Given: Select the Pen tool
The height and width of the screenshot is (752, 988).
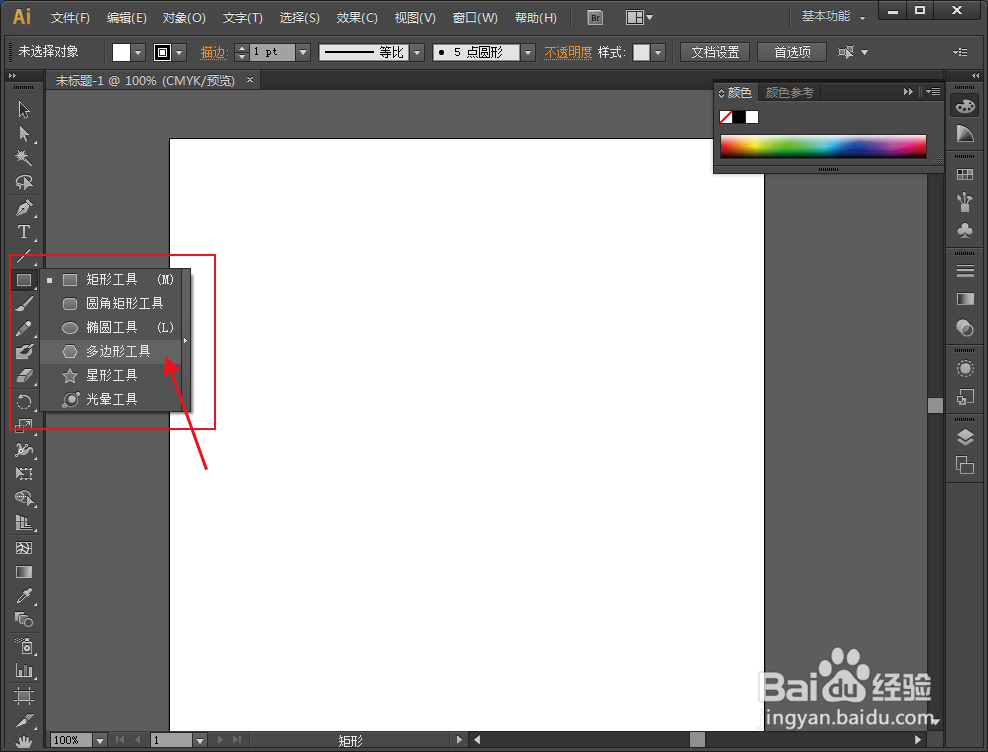Looking at the screenshot, I should [24, 207].
